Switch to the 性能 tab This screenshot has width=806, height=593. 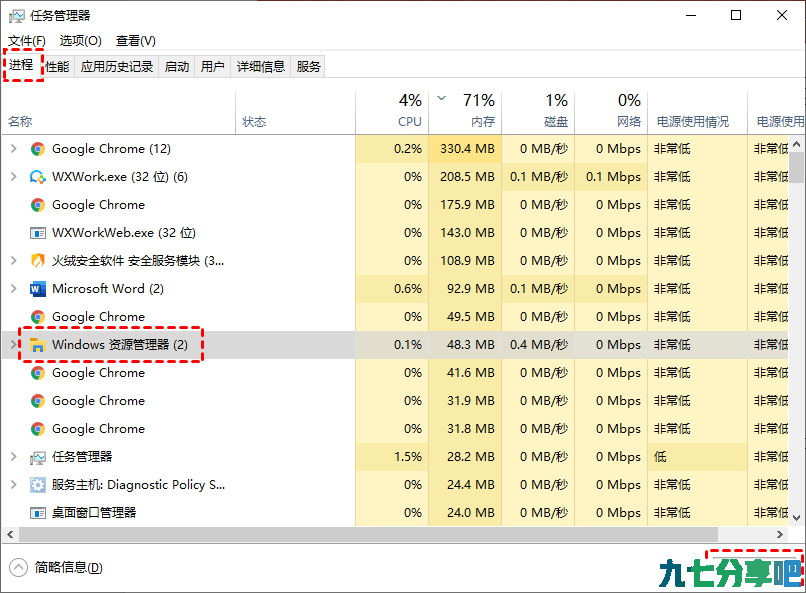coord(57,66)
